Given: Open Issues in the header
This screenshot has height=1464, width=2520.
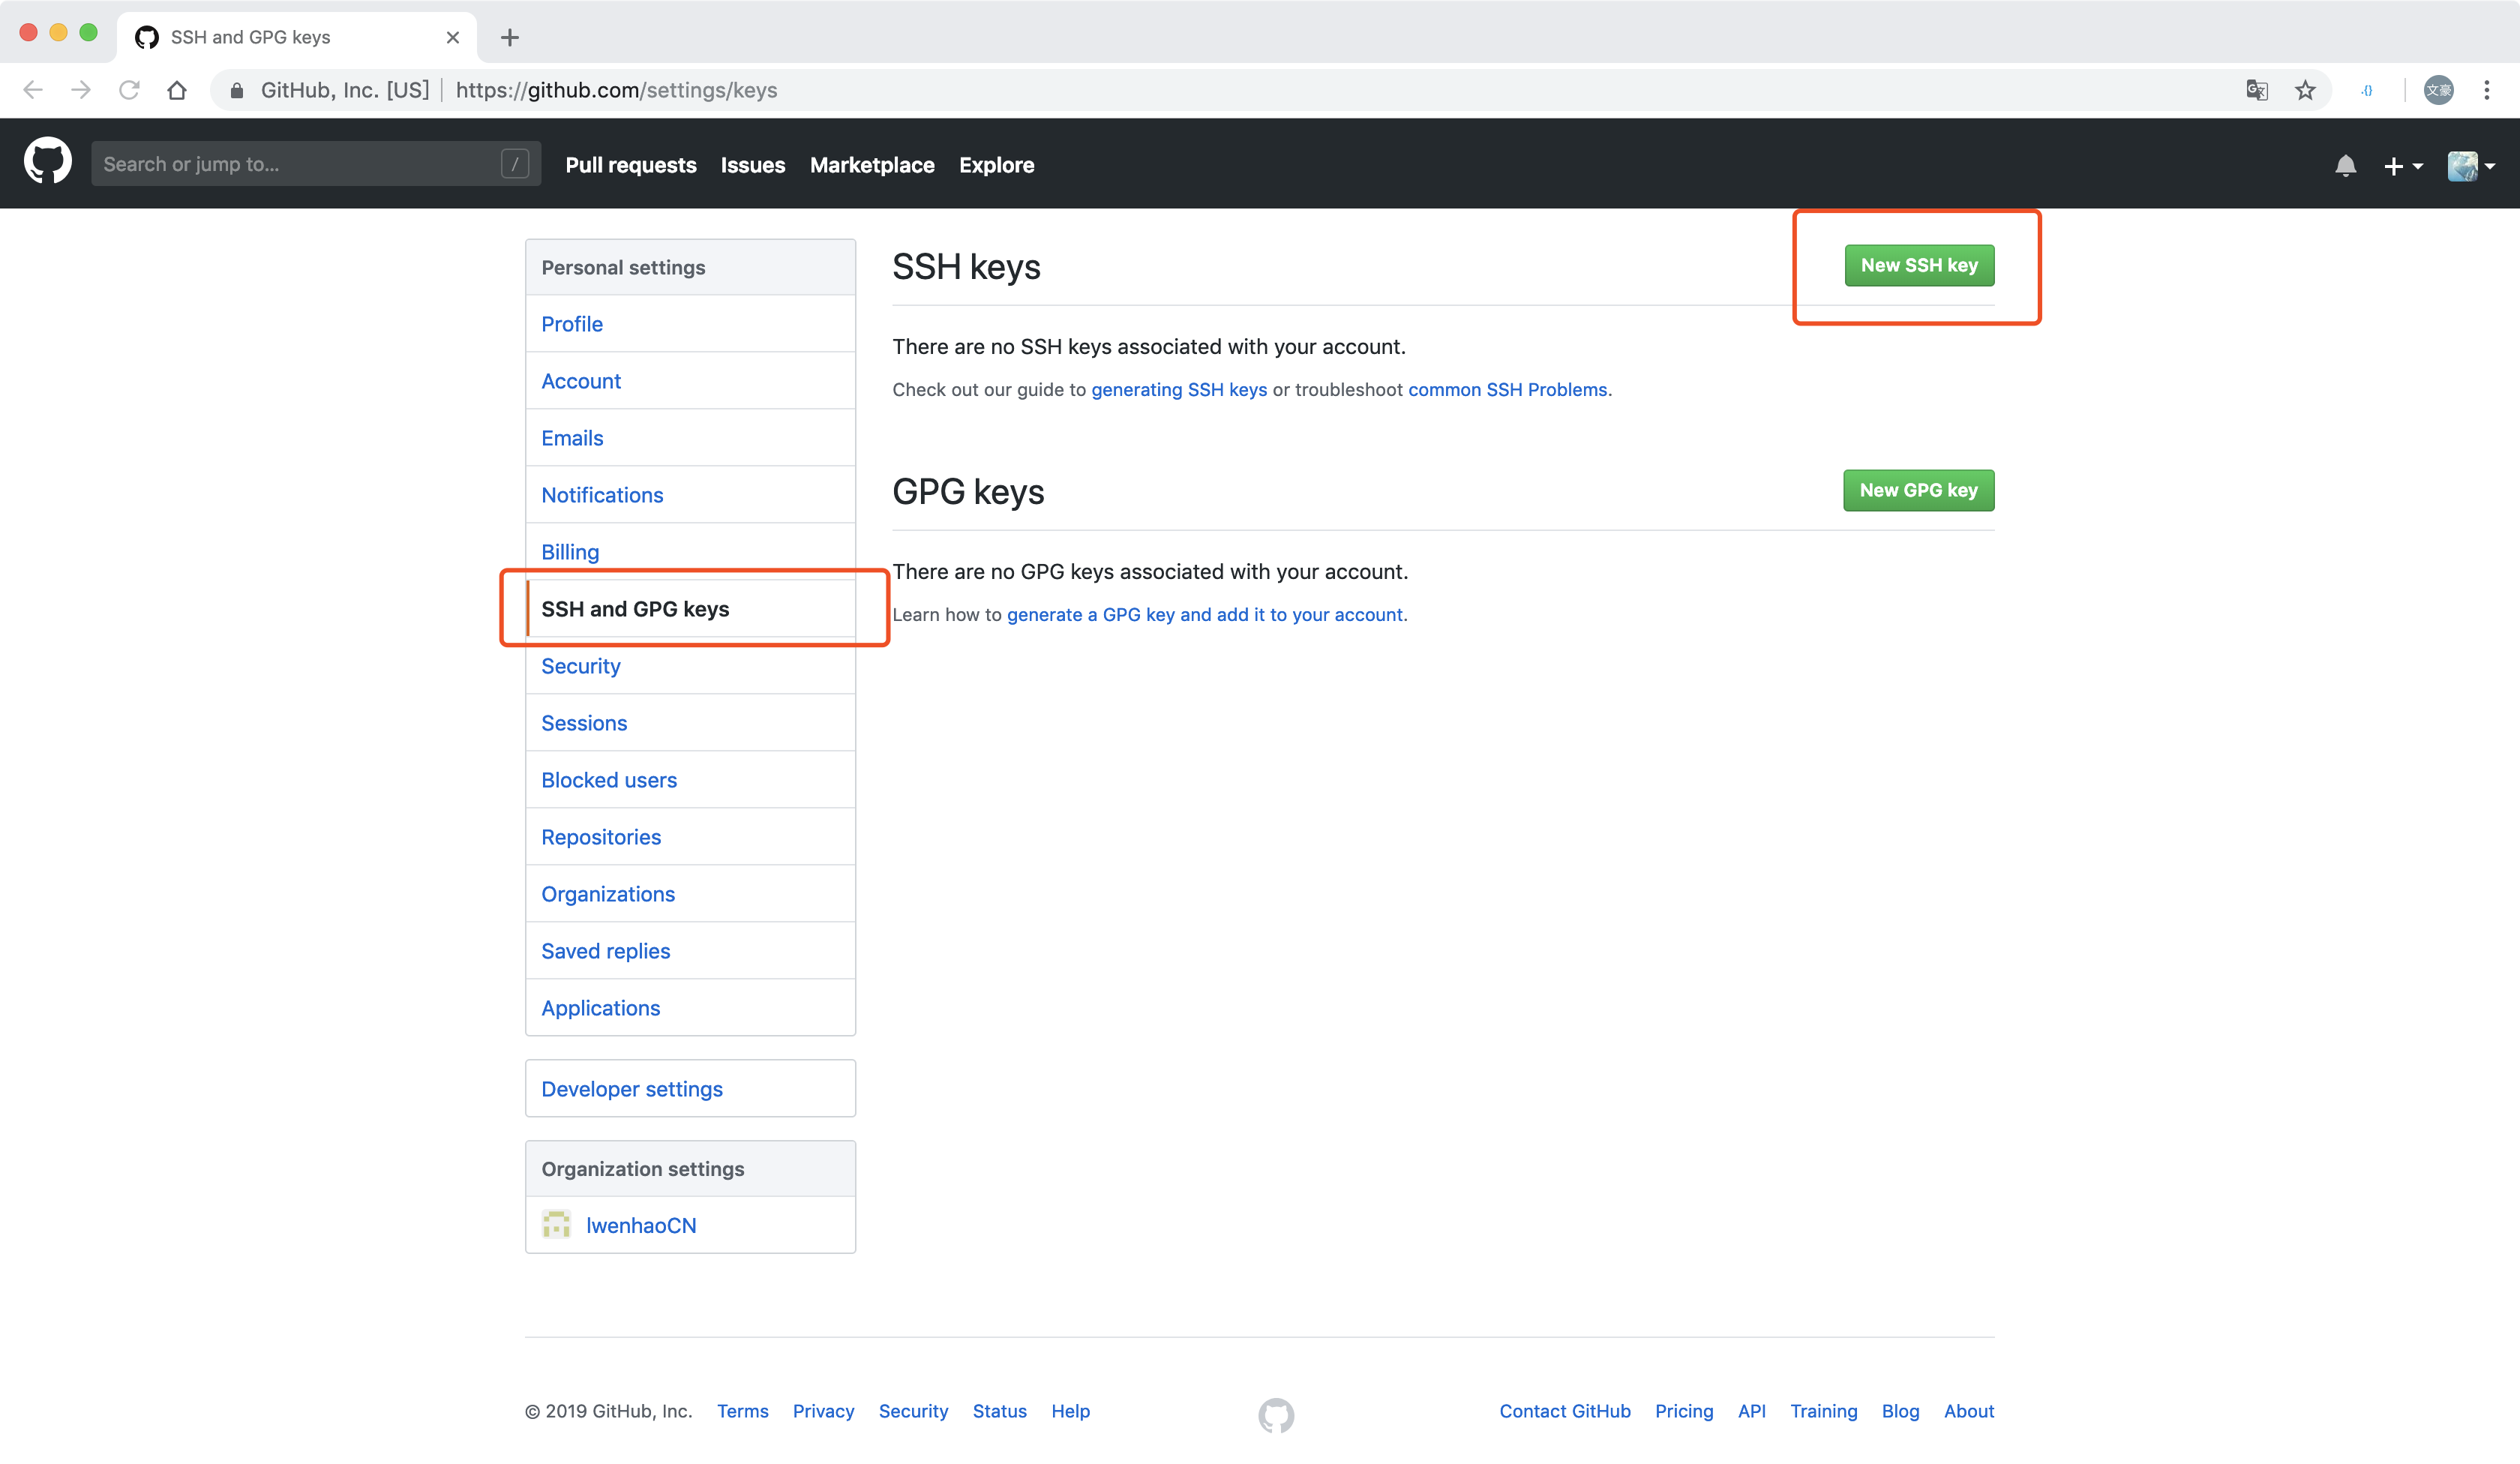Looking at the screenshot, I should (752, 165).
